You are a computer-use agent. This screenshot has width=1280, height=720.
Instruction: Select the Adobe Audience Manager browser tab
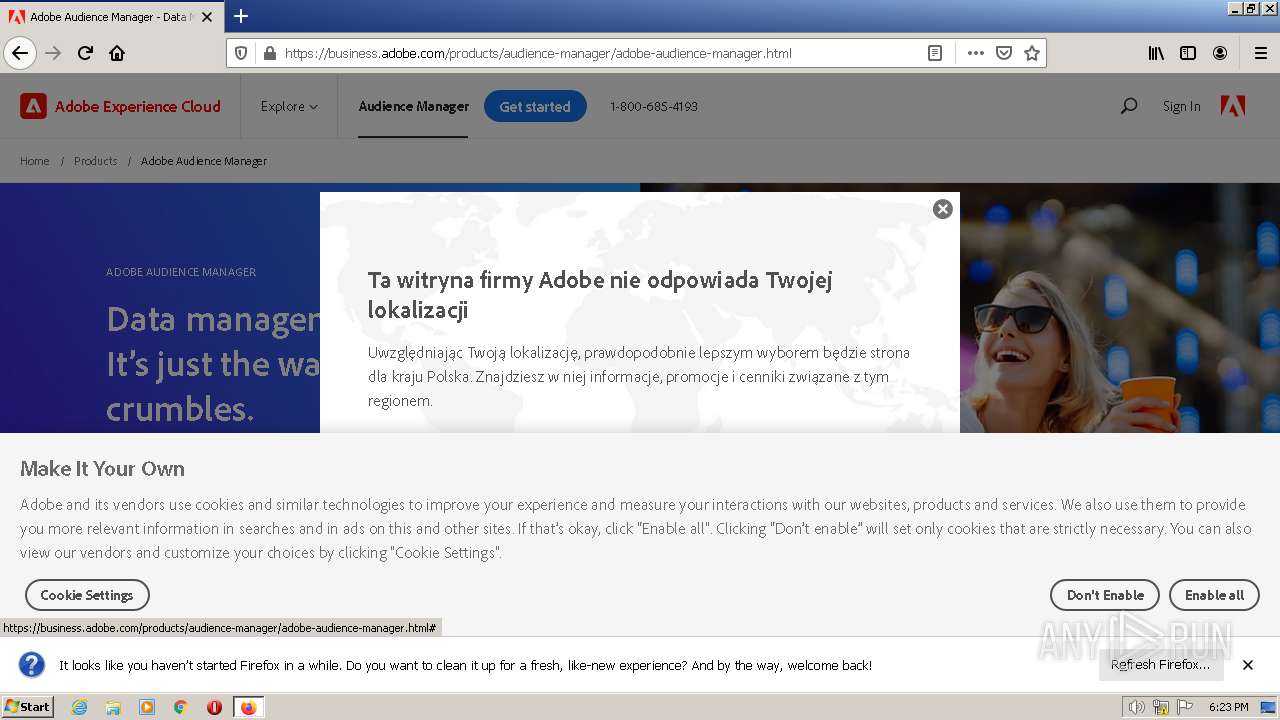pos(110,17)
